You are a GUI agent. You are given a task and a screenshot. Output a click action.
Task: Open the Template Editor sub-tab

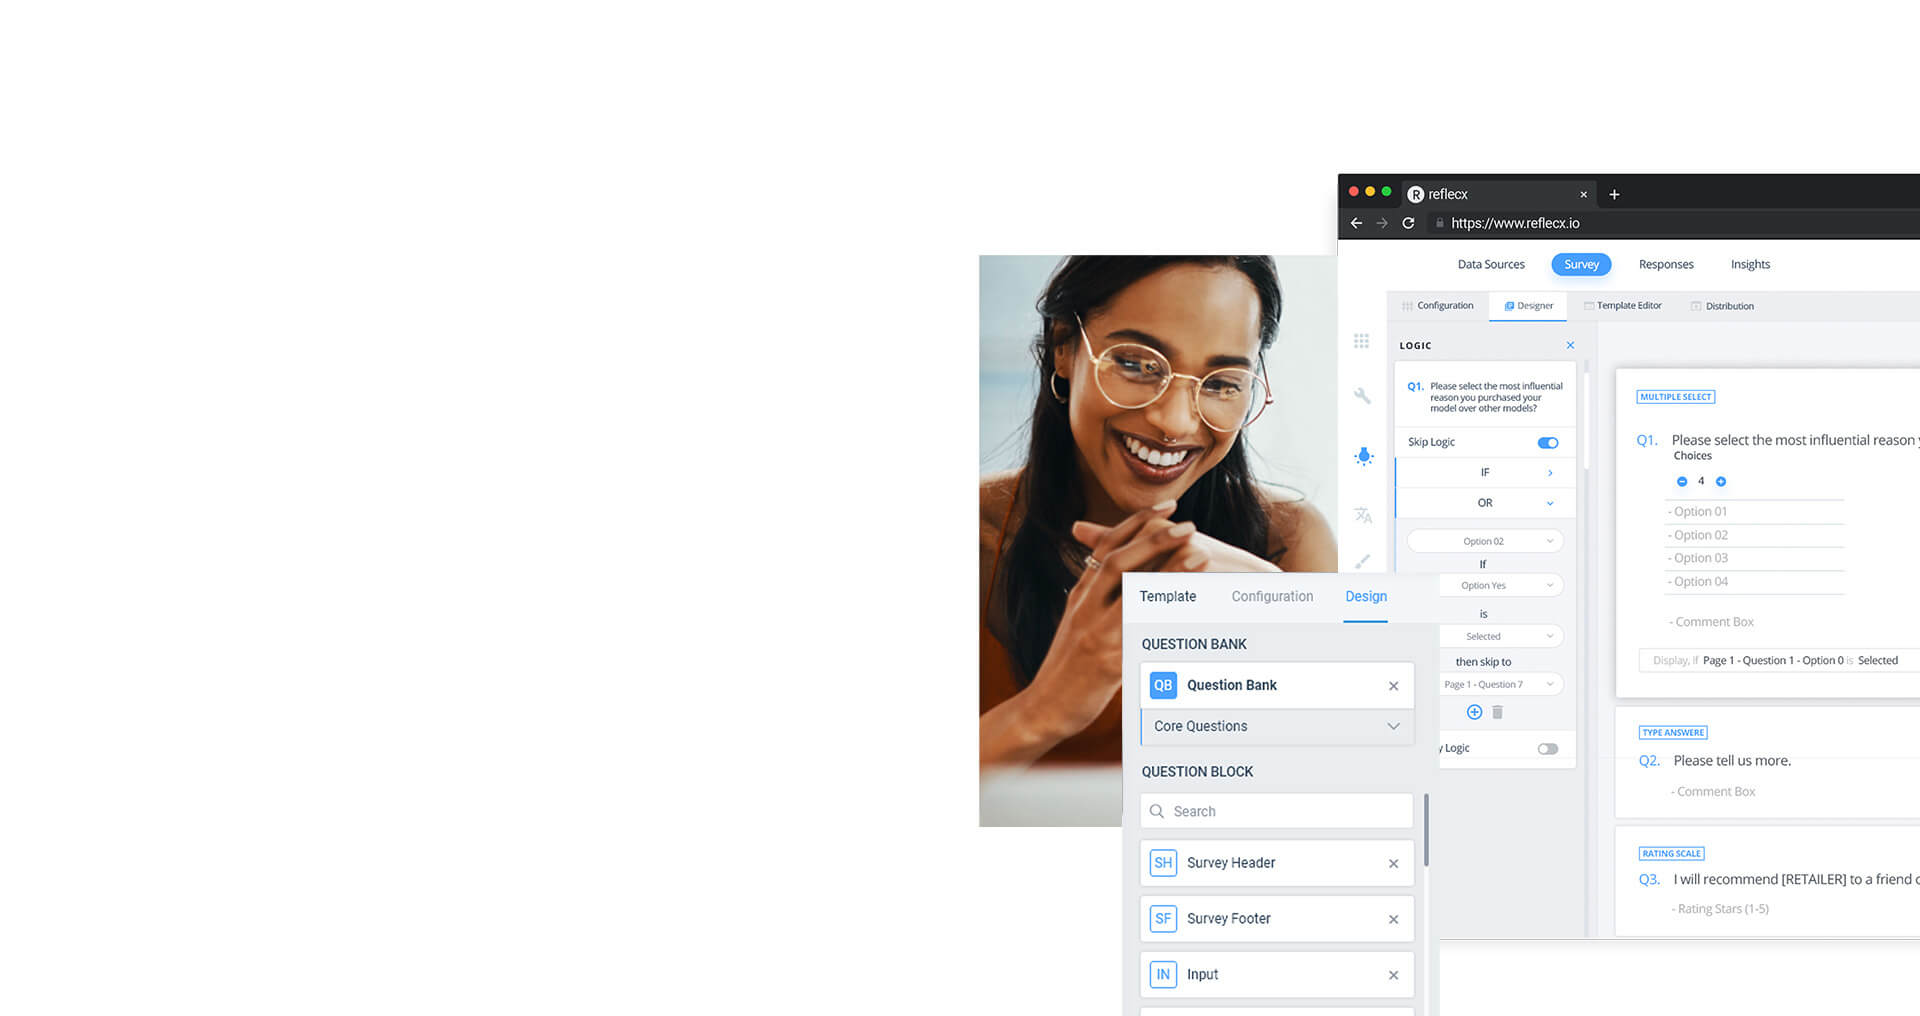(x=1622, y=306)
